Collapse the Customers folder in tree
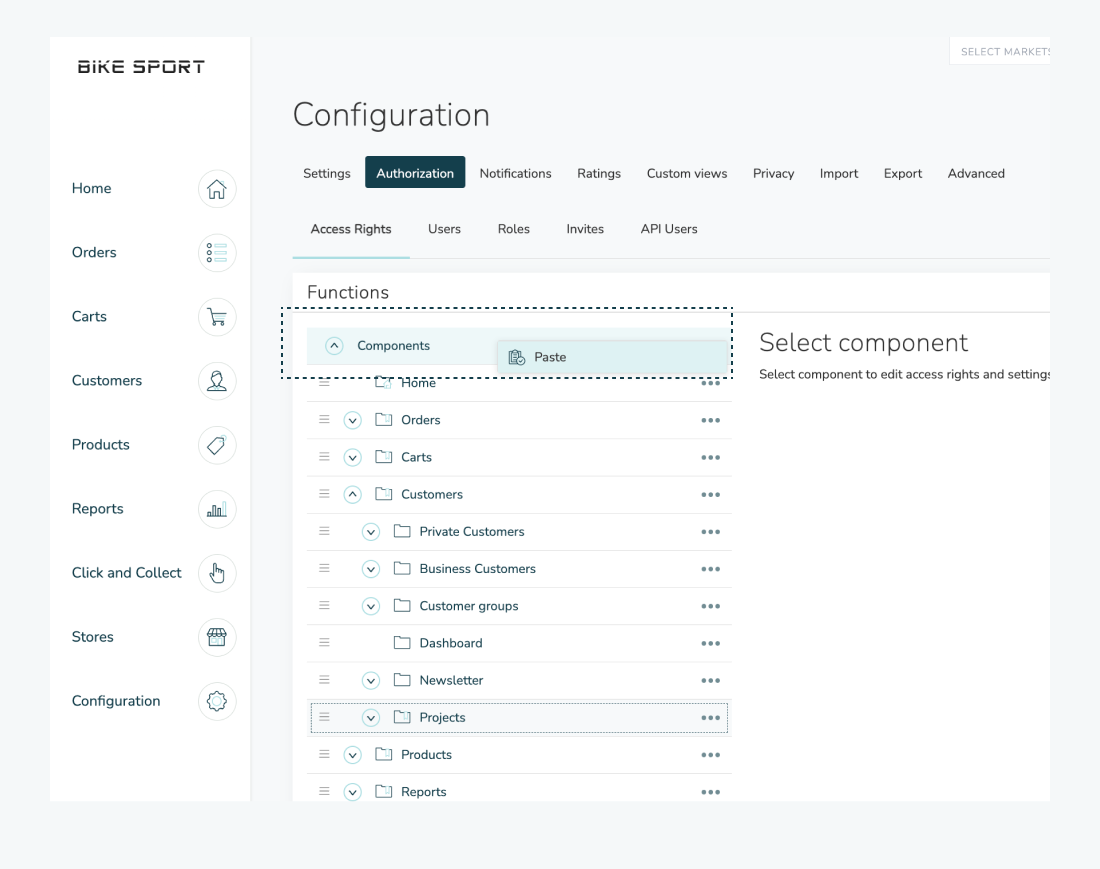Screen dimensions: 1100x869 click(x=352, y=495)
